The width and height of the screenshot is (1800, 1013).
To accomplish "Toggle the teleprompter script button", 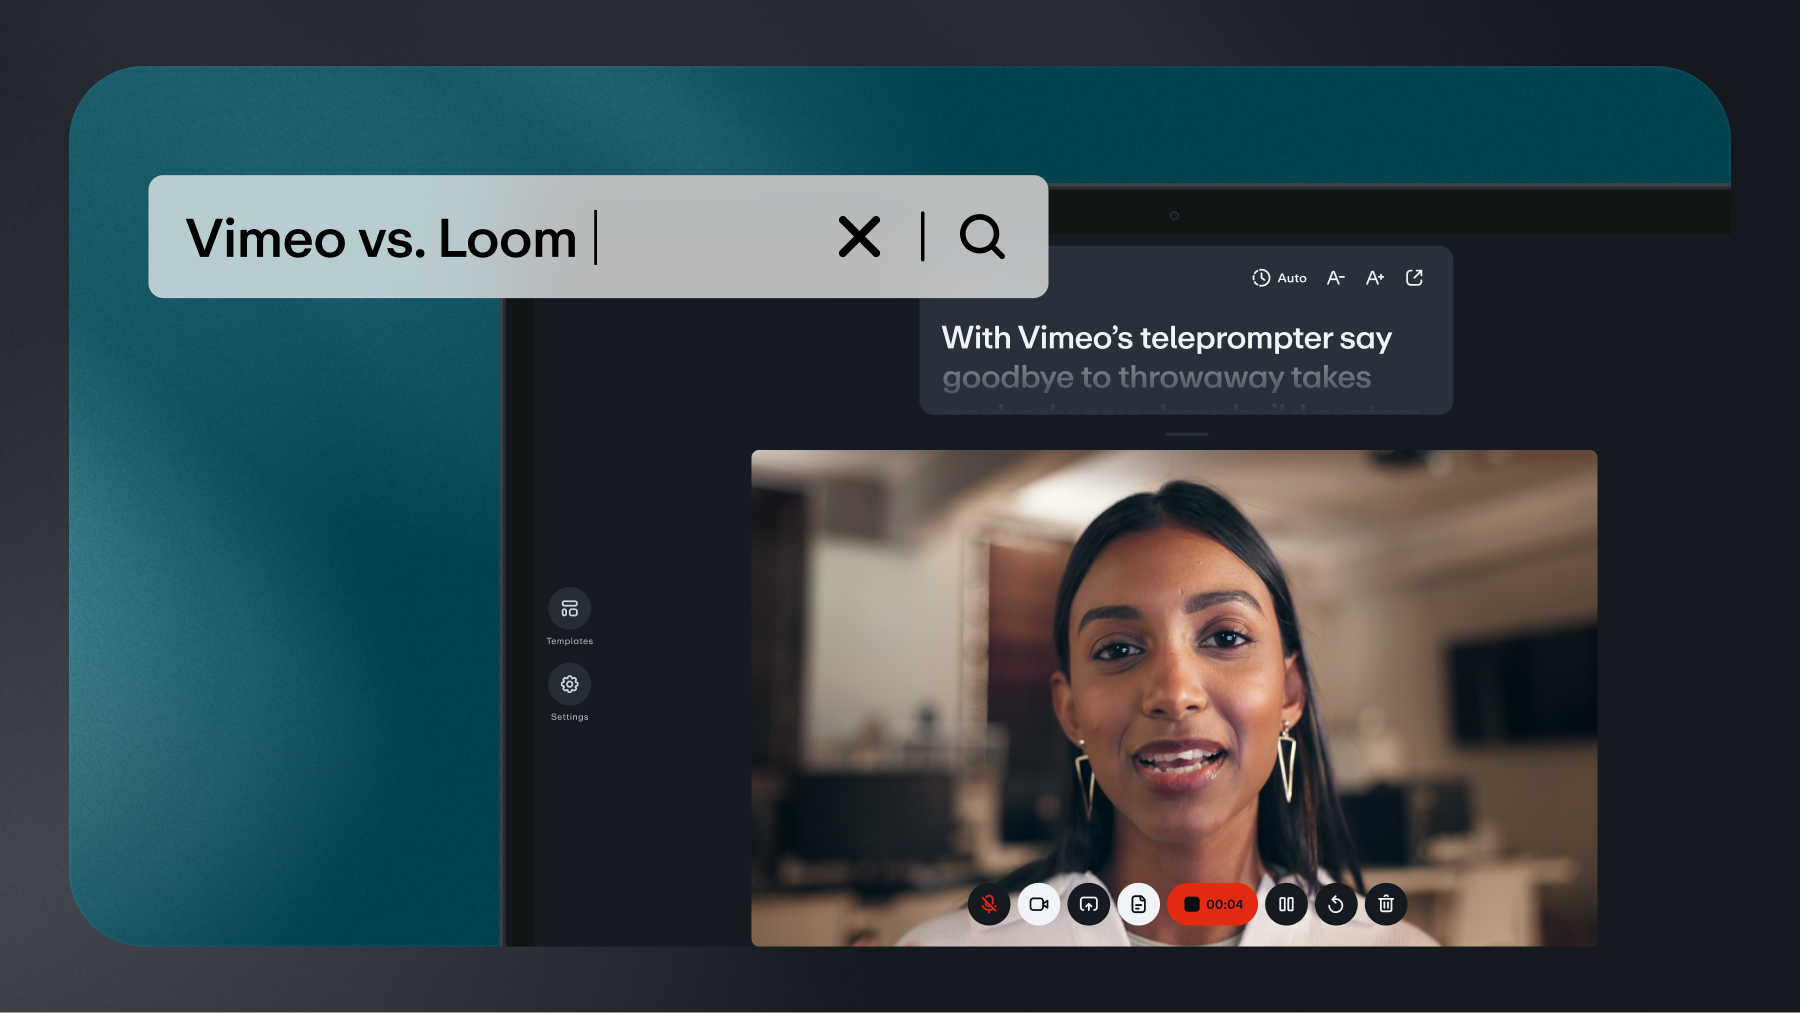I will 1138,904.
